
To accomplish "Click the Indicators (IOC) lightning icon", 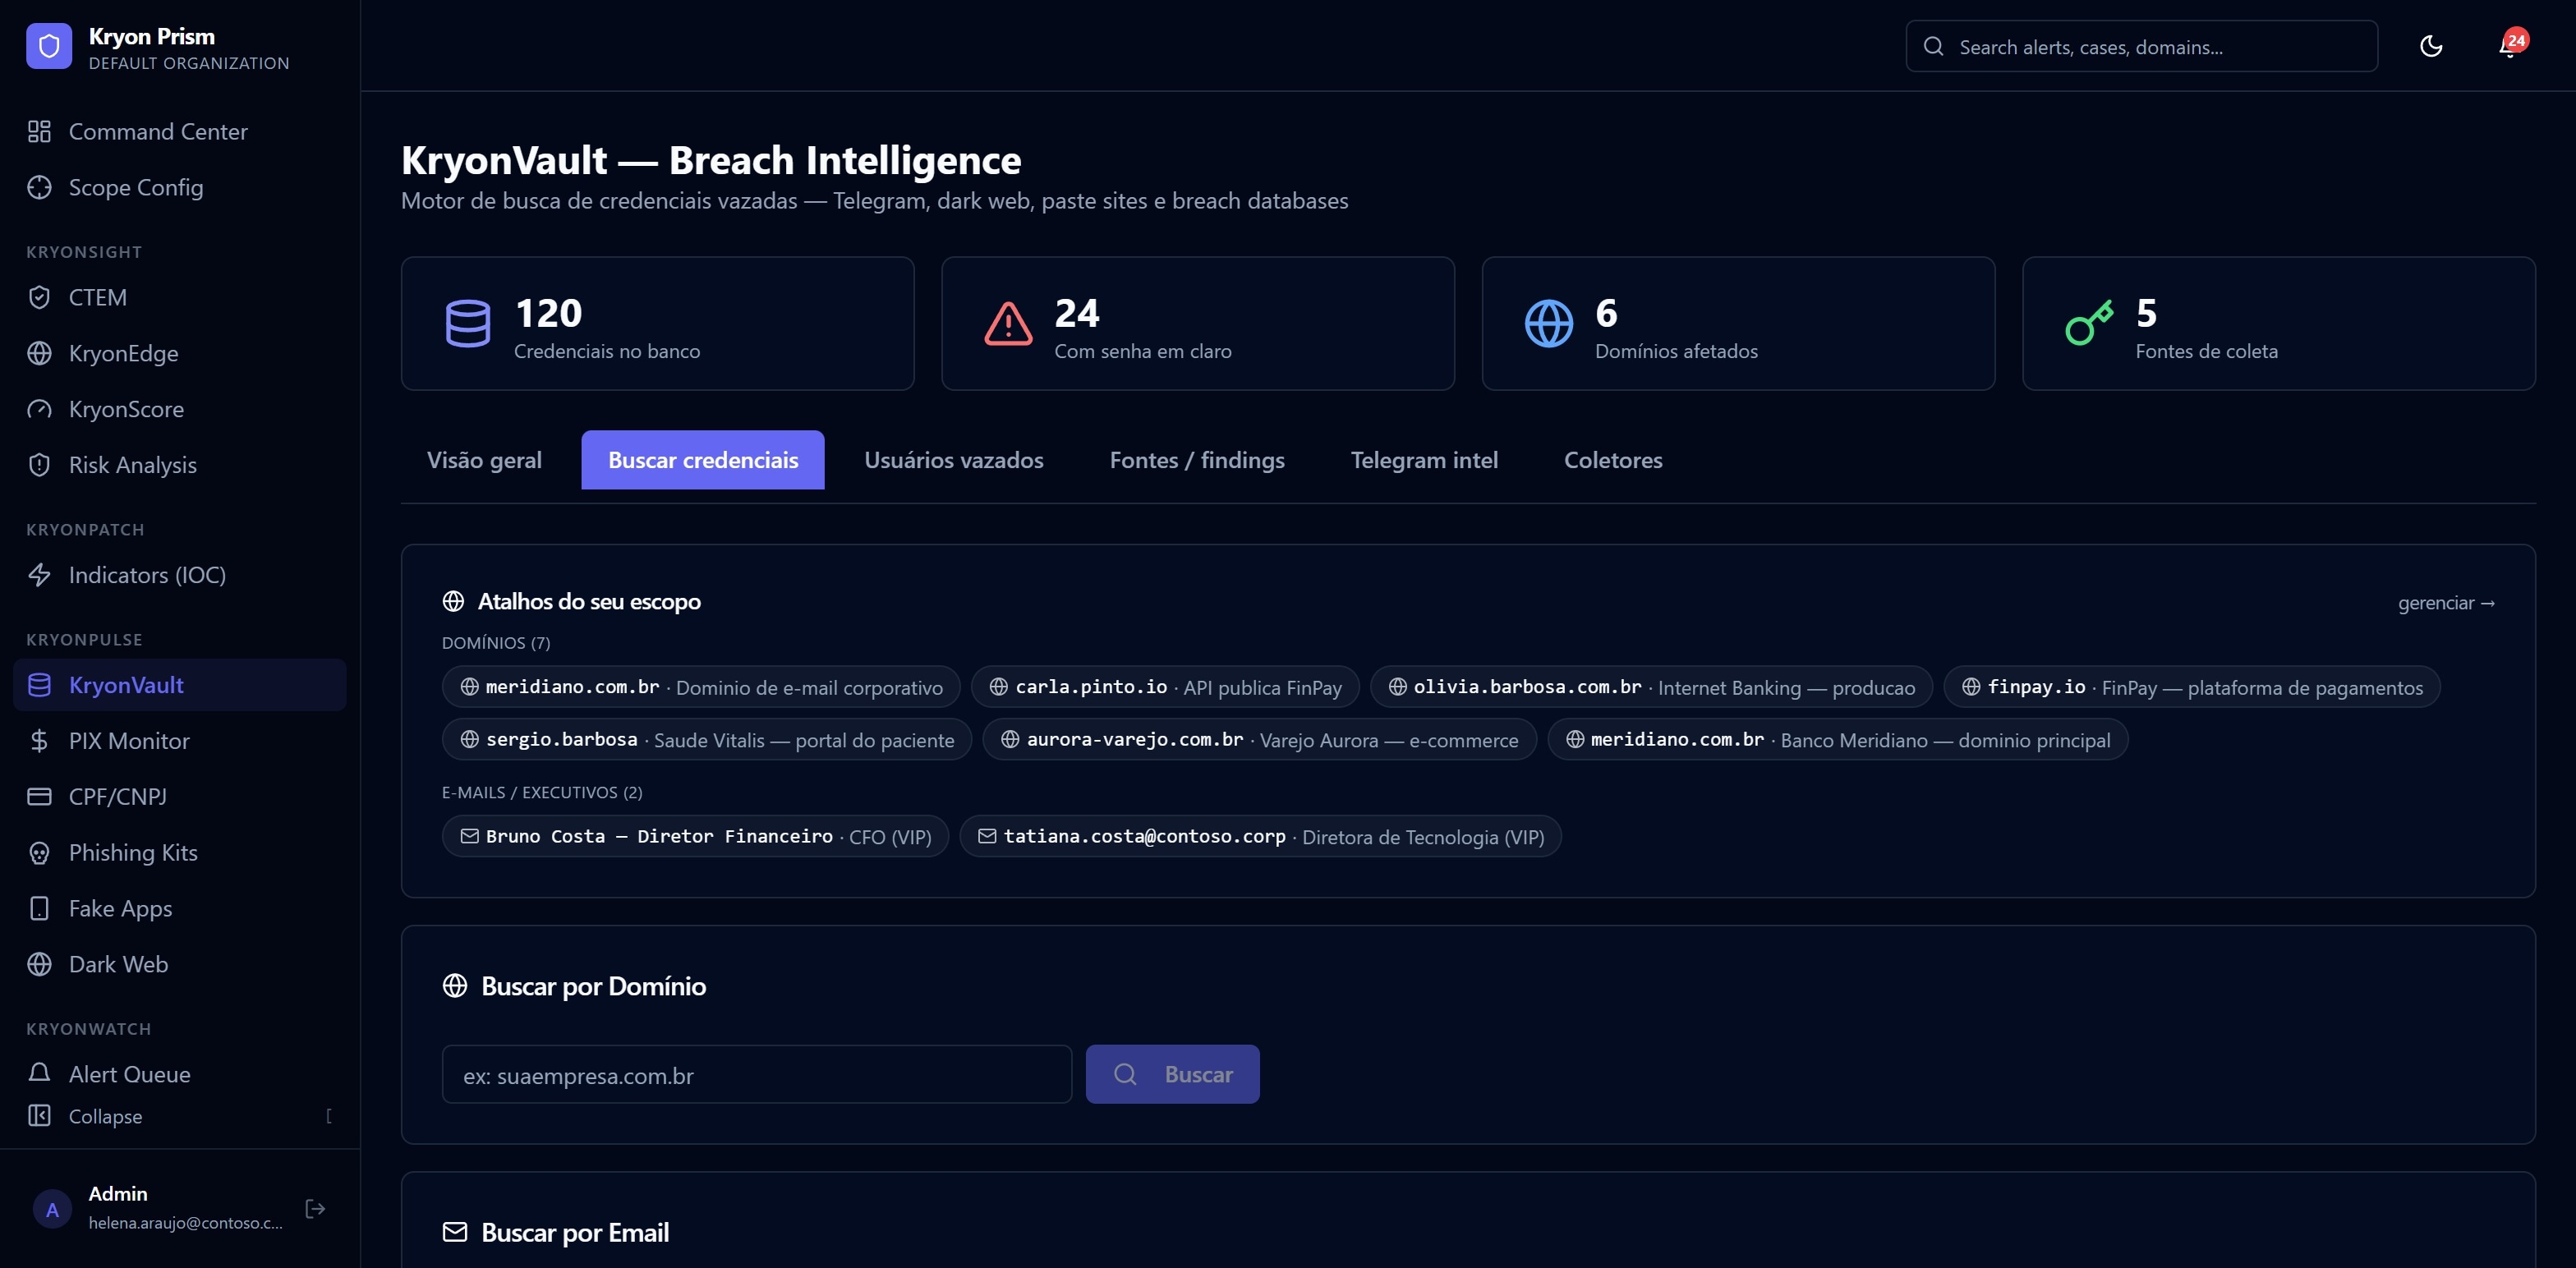I will (39, 576).
